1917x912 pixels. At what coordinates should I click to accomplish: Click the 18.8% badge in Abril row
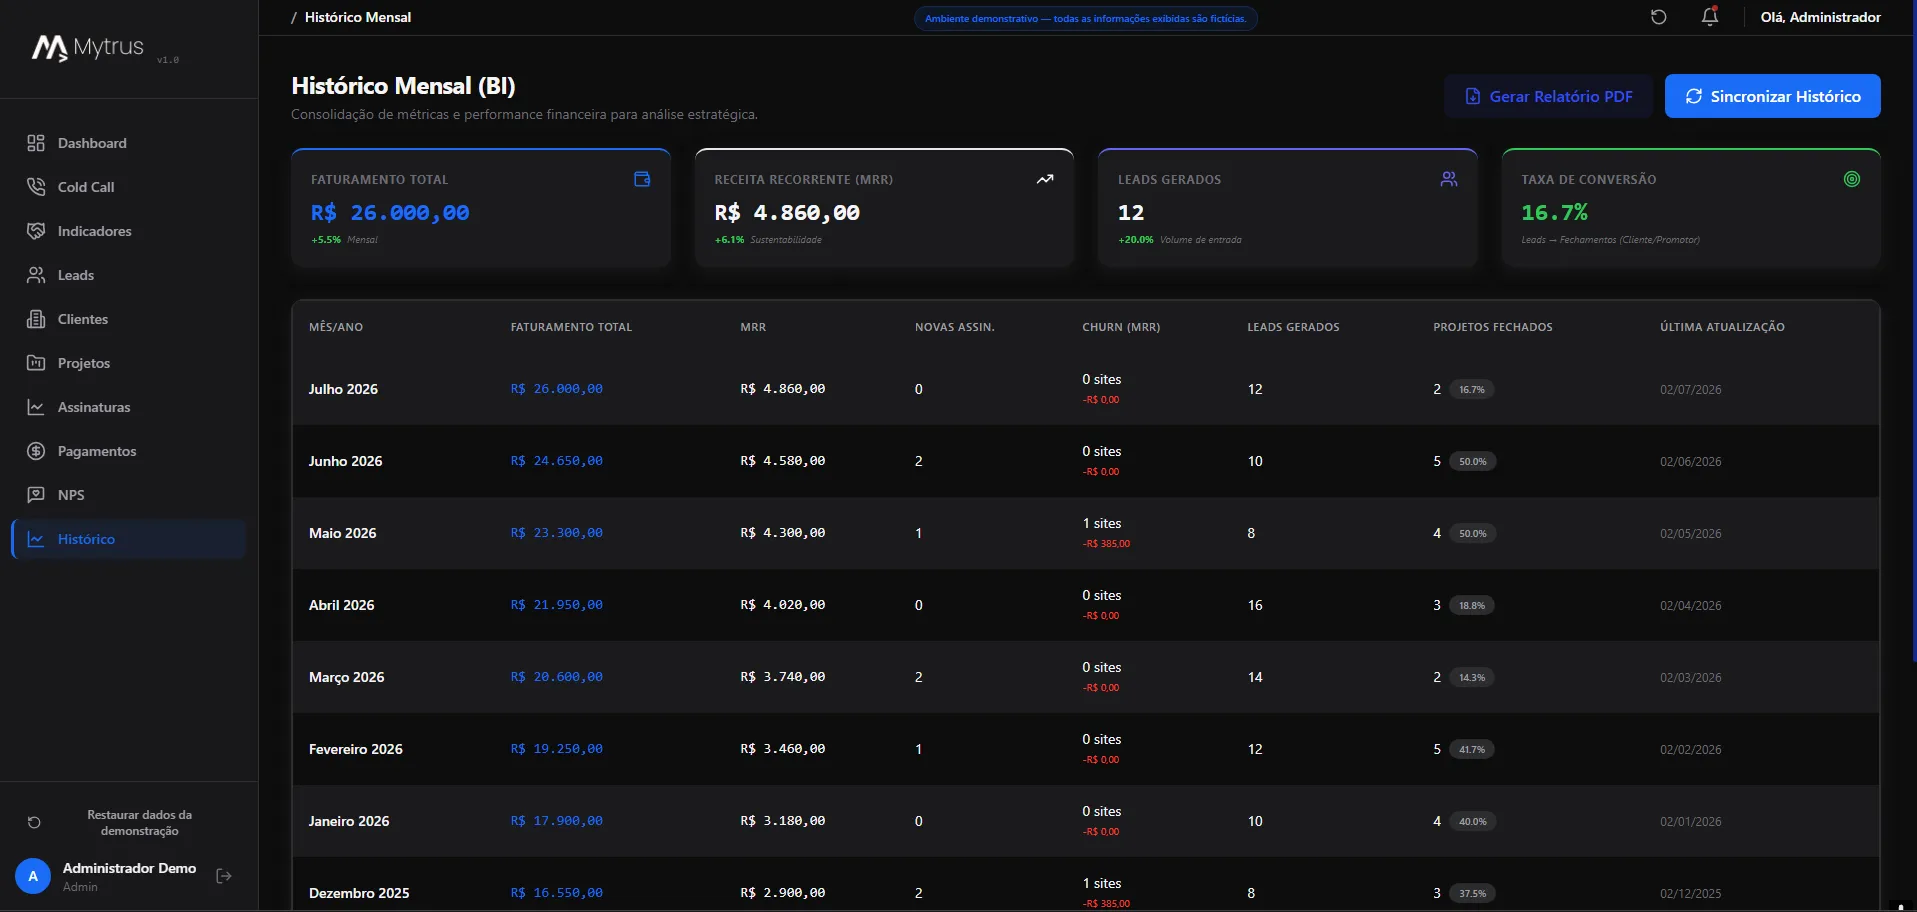click(x=1472, y=605)
